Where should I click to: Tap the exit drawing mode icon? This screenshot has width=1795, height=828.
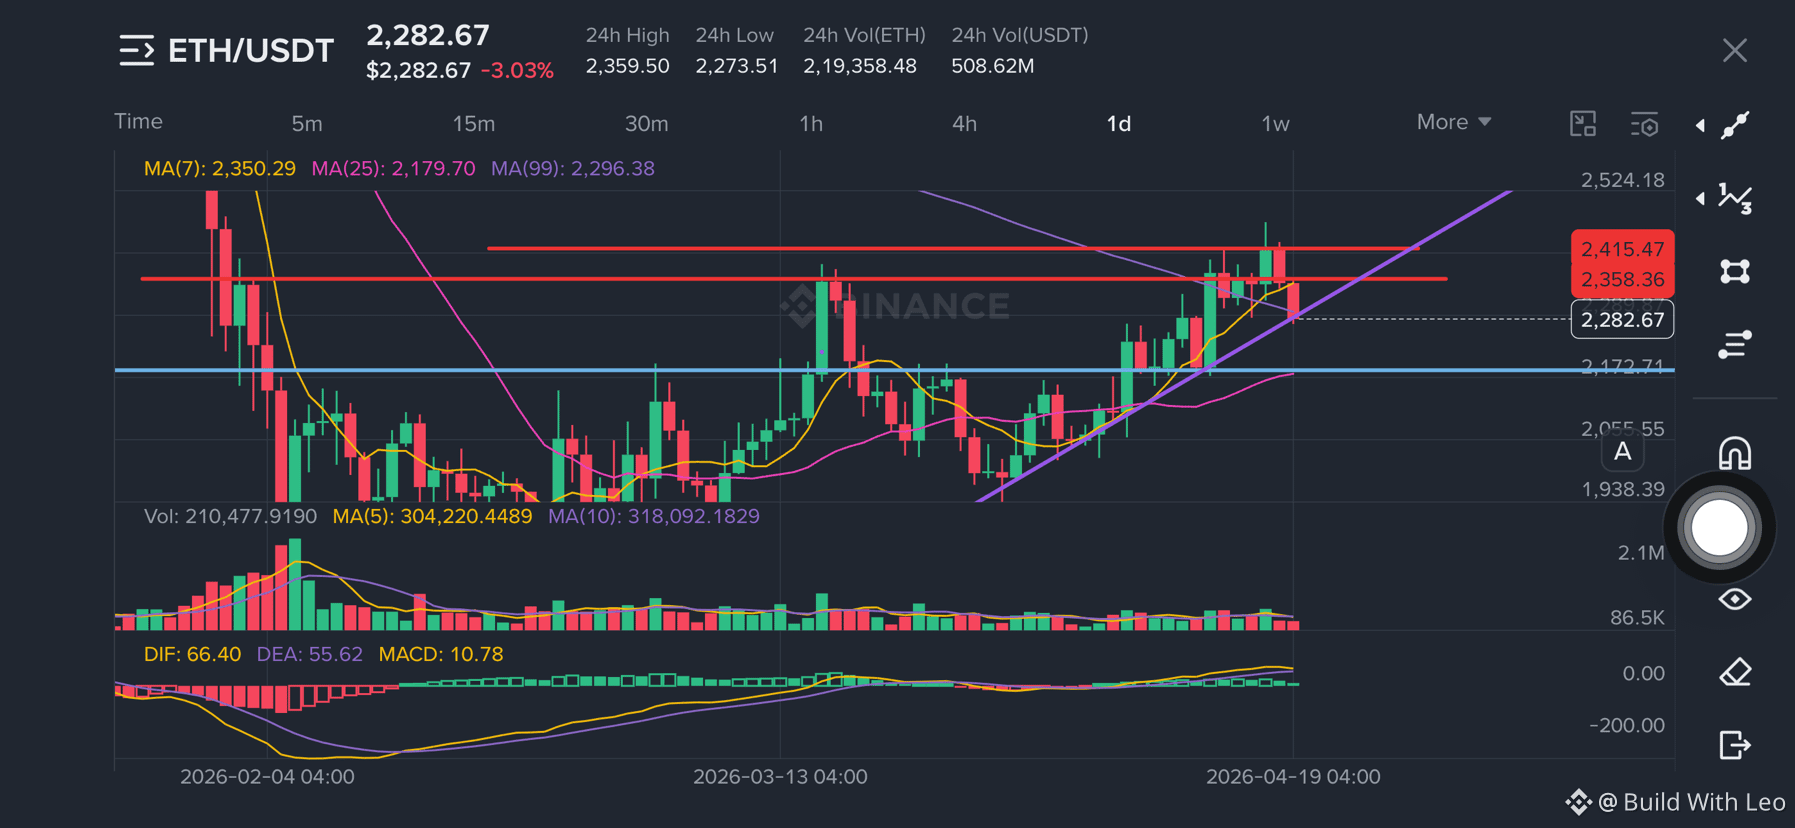click(1735, 745)
